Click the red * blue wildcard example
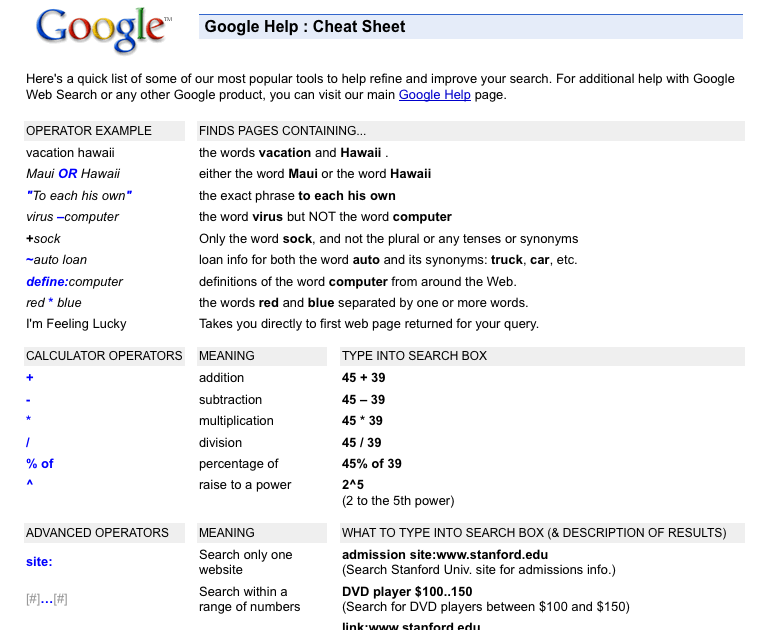 [54, 303]
